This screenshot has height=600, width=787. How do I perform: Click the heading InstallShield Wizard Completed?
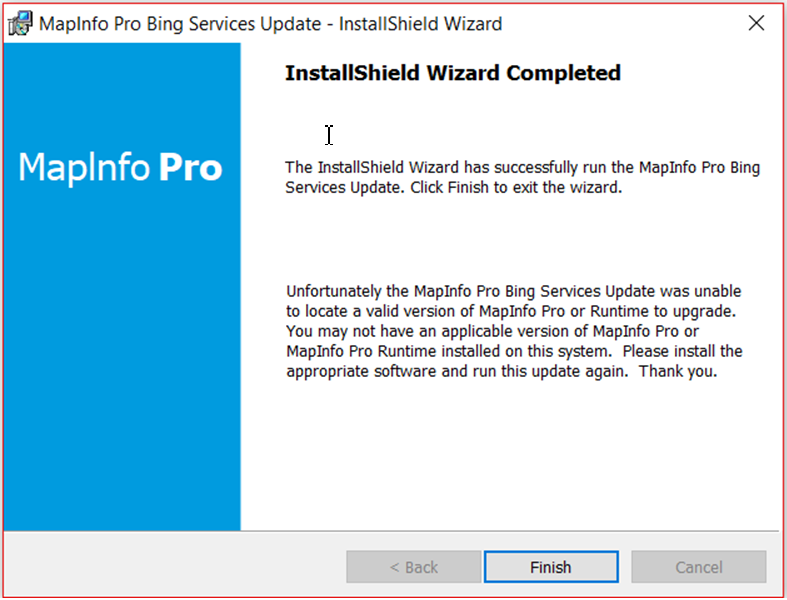[453, 73]
